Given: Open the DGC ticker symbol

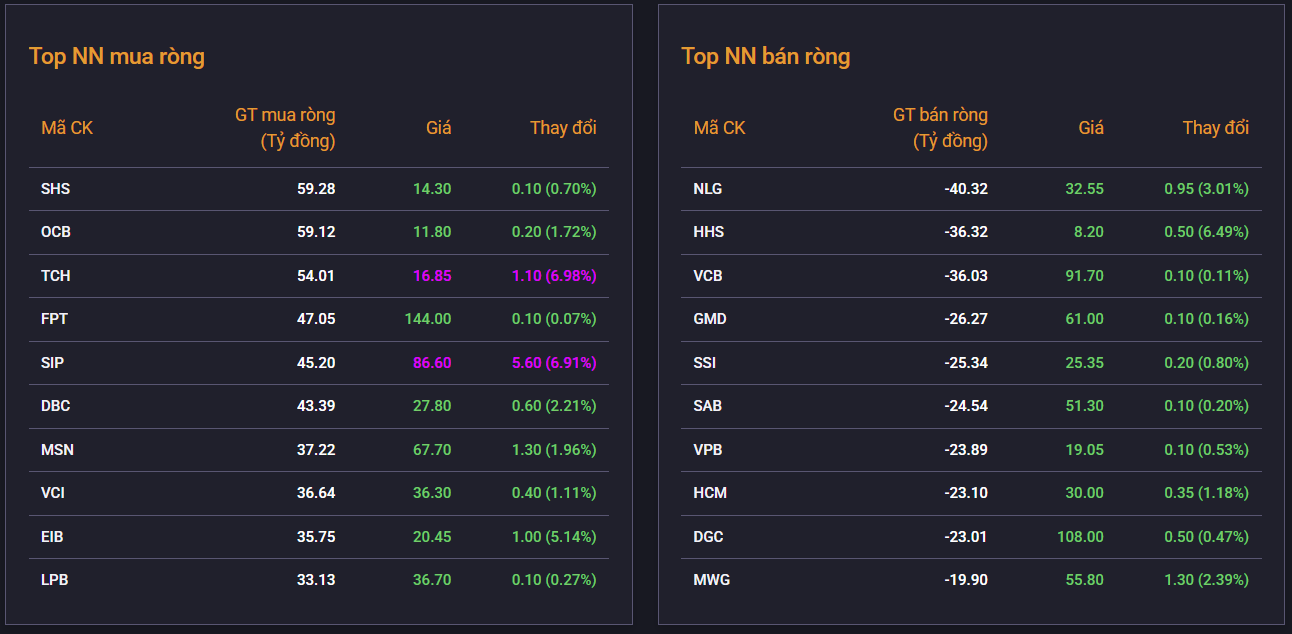Looking at the screenshot, I should (x=709, y=536).
